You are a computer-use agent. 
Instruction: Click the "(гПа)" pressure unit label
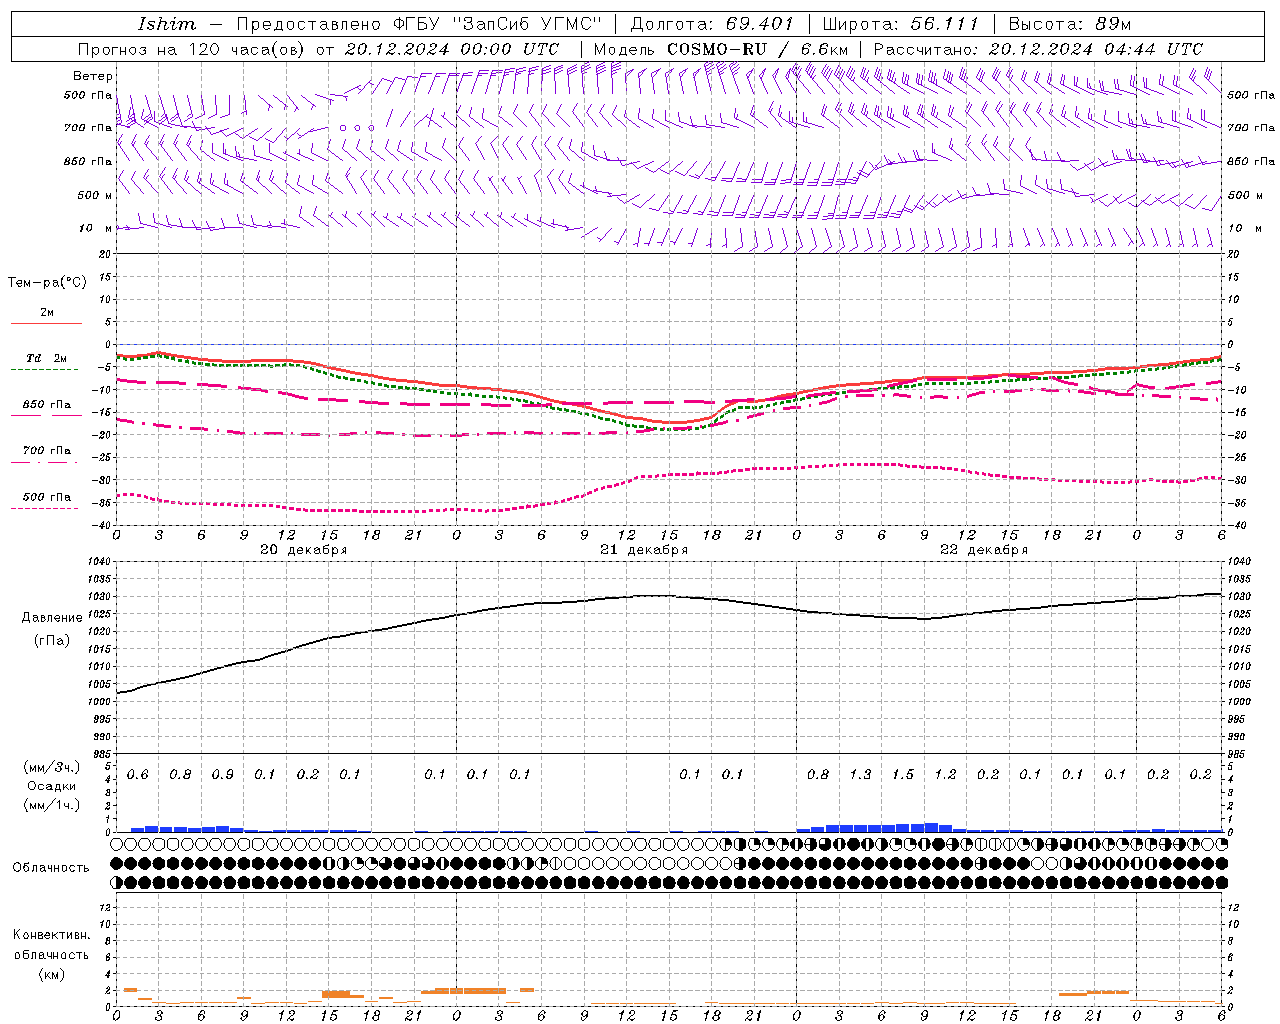click(52, 640)
